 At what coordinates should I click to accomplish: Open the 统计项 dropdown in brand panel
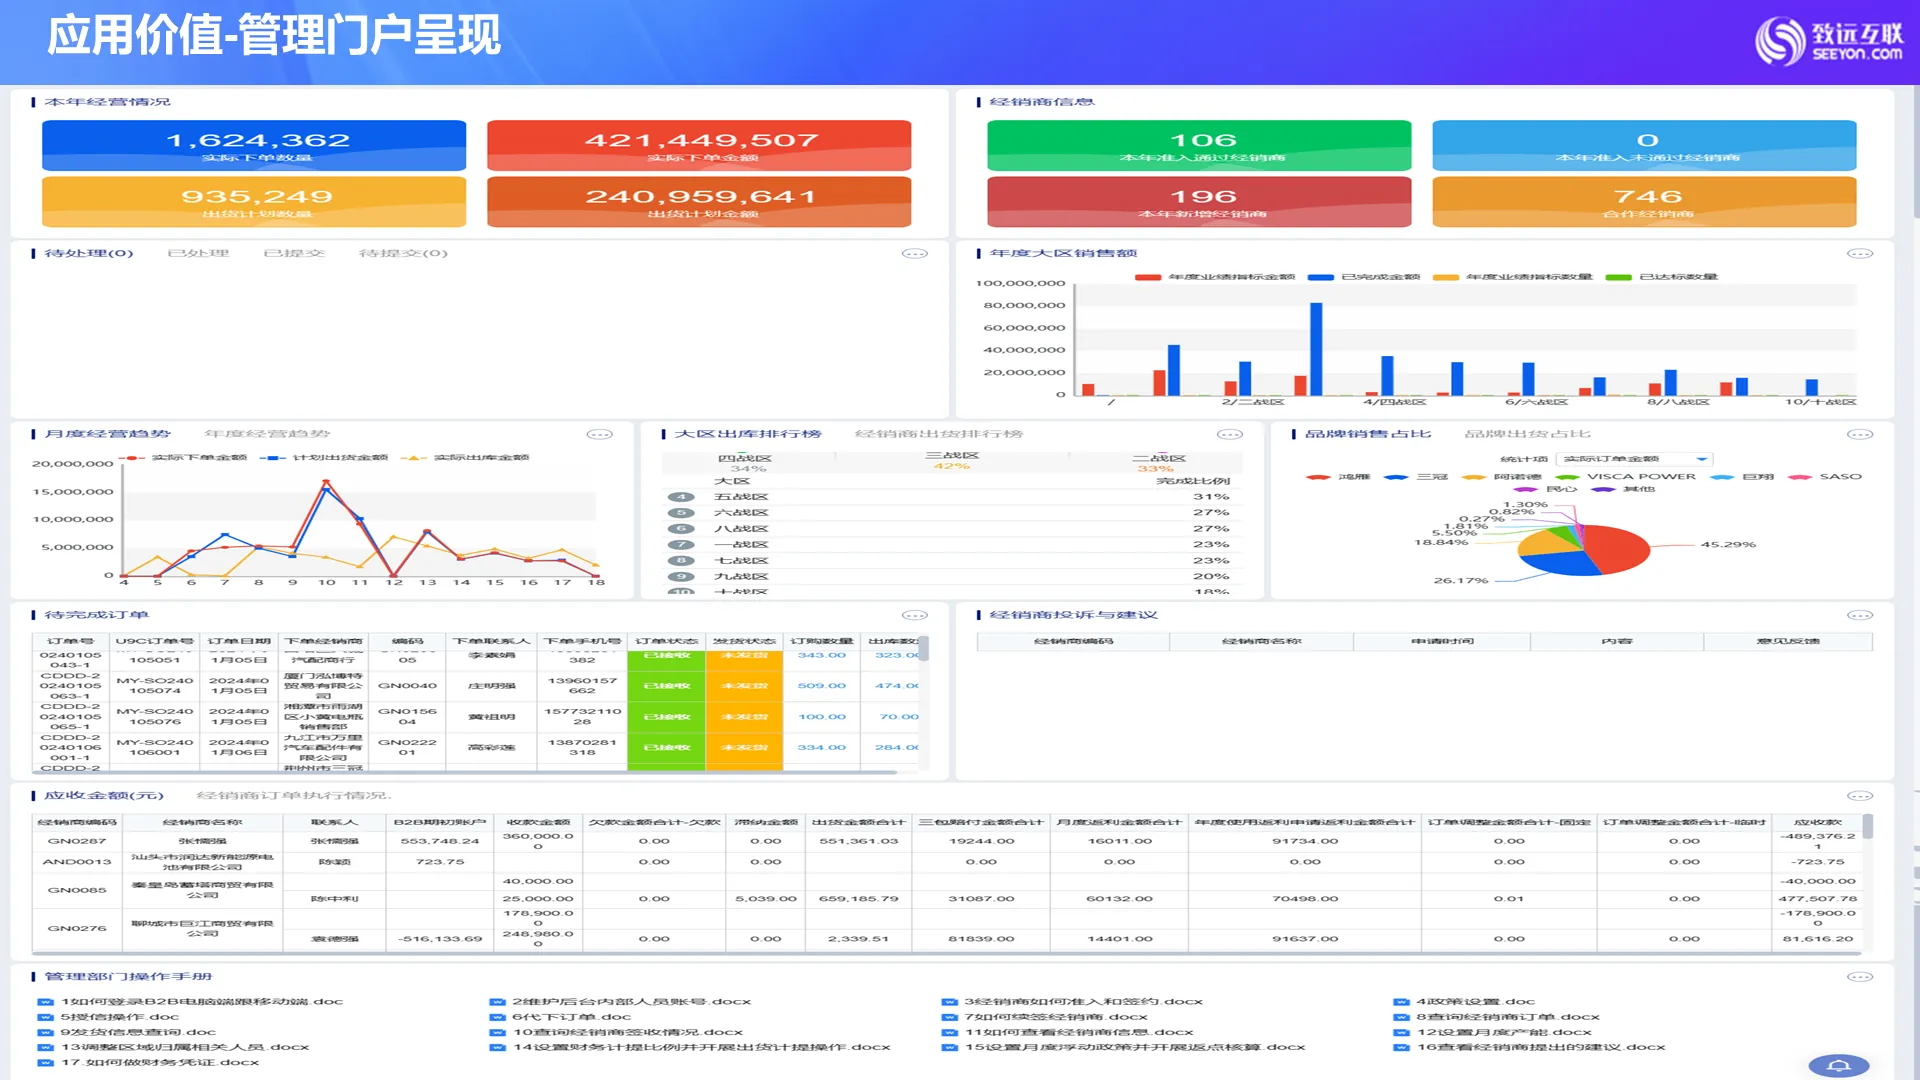tap(1635, 460)
